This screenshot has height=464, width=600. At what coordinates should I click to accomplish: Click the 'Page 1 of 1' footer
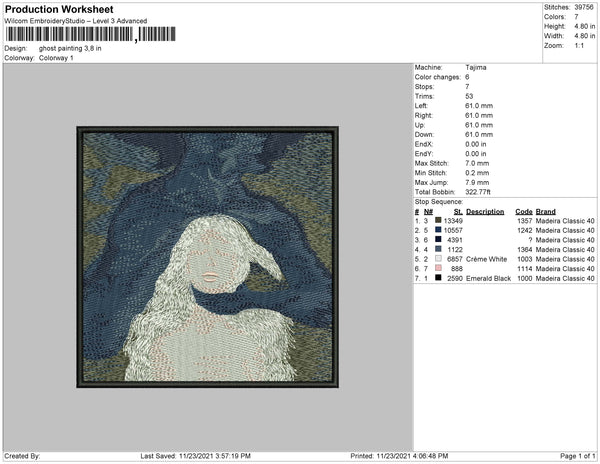578,456
